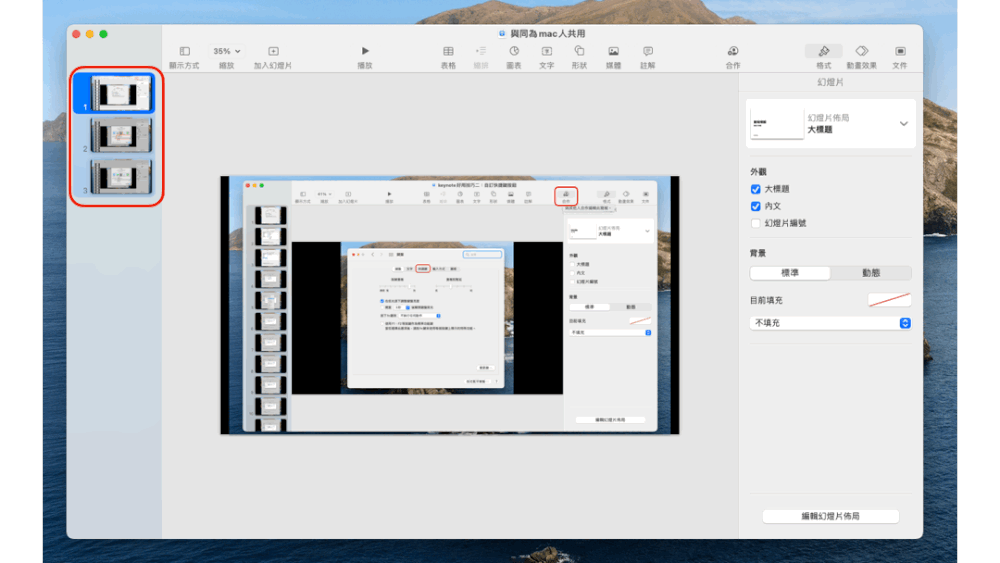Viewport: 1000px width, 563px height.
Task: Open the 形狀 shapes icon
Action: click(x=579, y=51)
